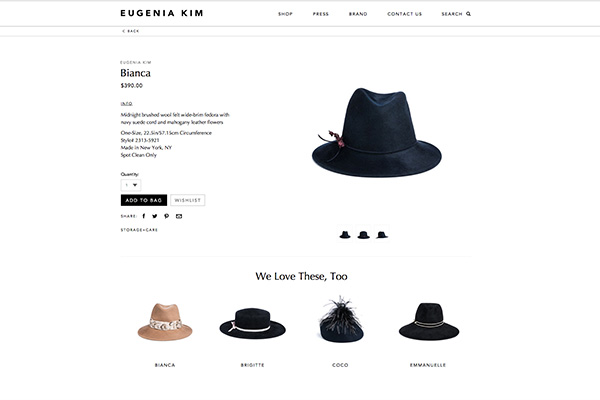Screen dimensions: 600x400
Task: Select the first hat thumbnail view
Action: tap(345, 234)
